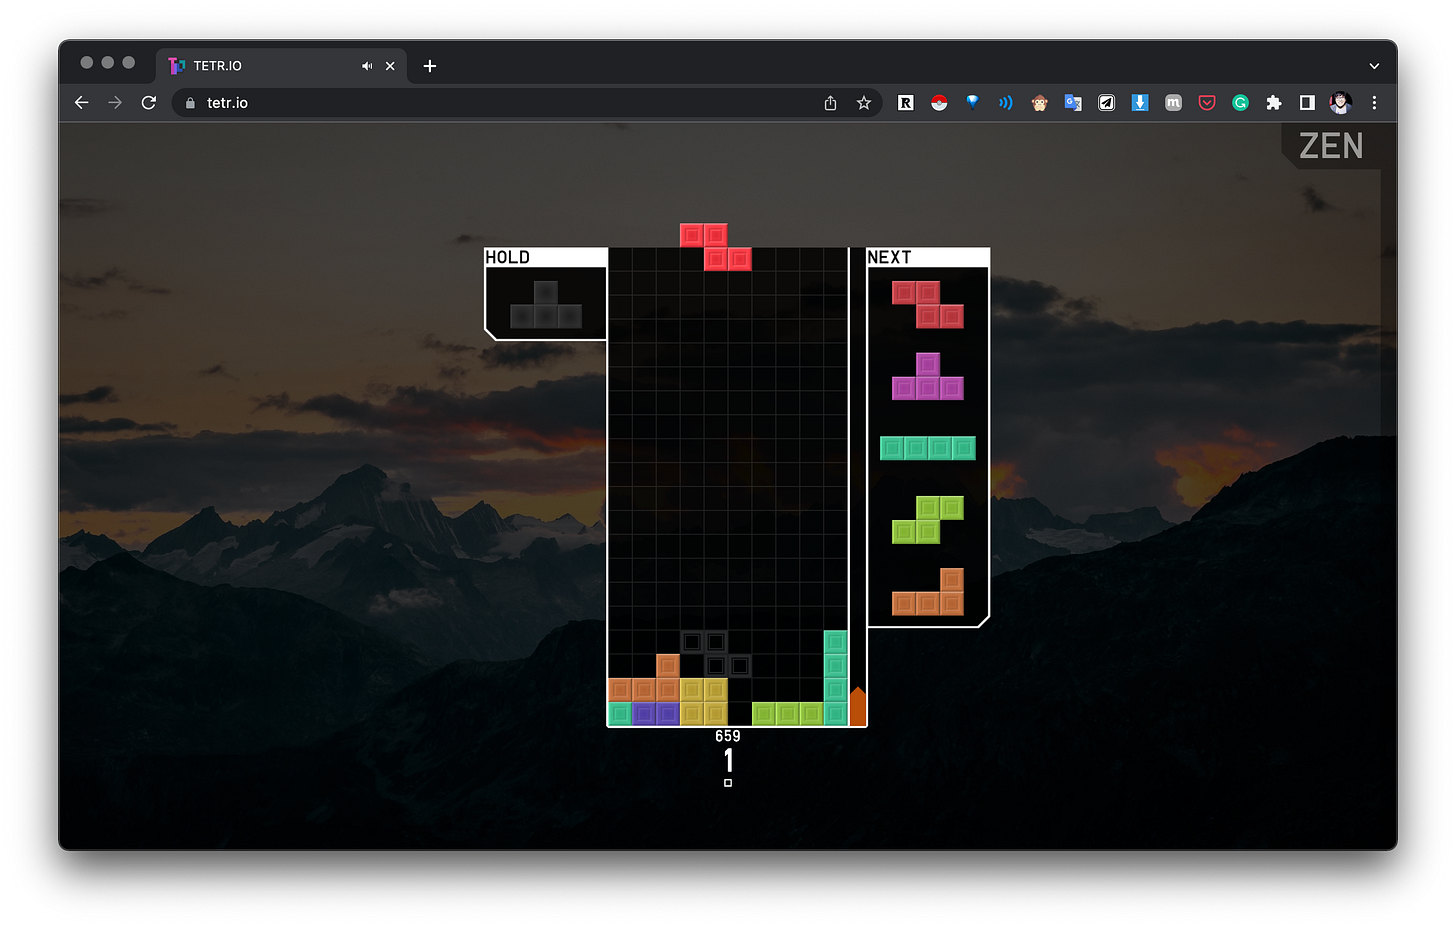
Task: Click the macOS red close window button
Action: (x=87, y=62)
